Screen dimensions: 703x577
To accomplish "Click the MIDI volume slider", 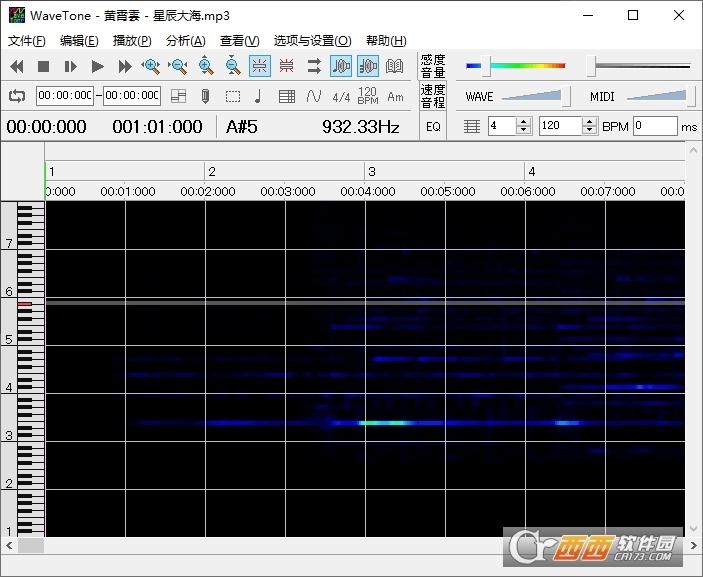I will point(661,96).
